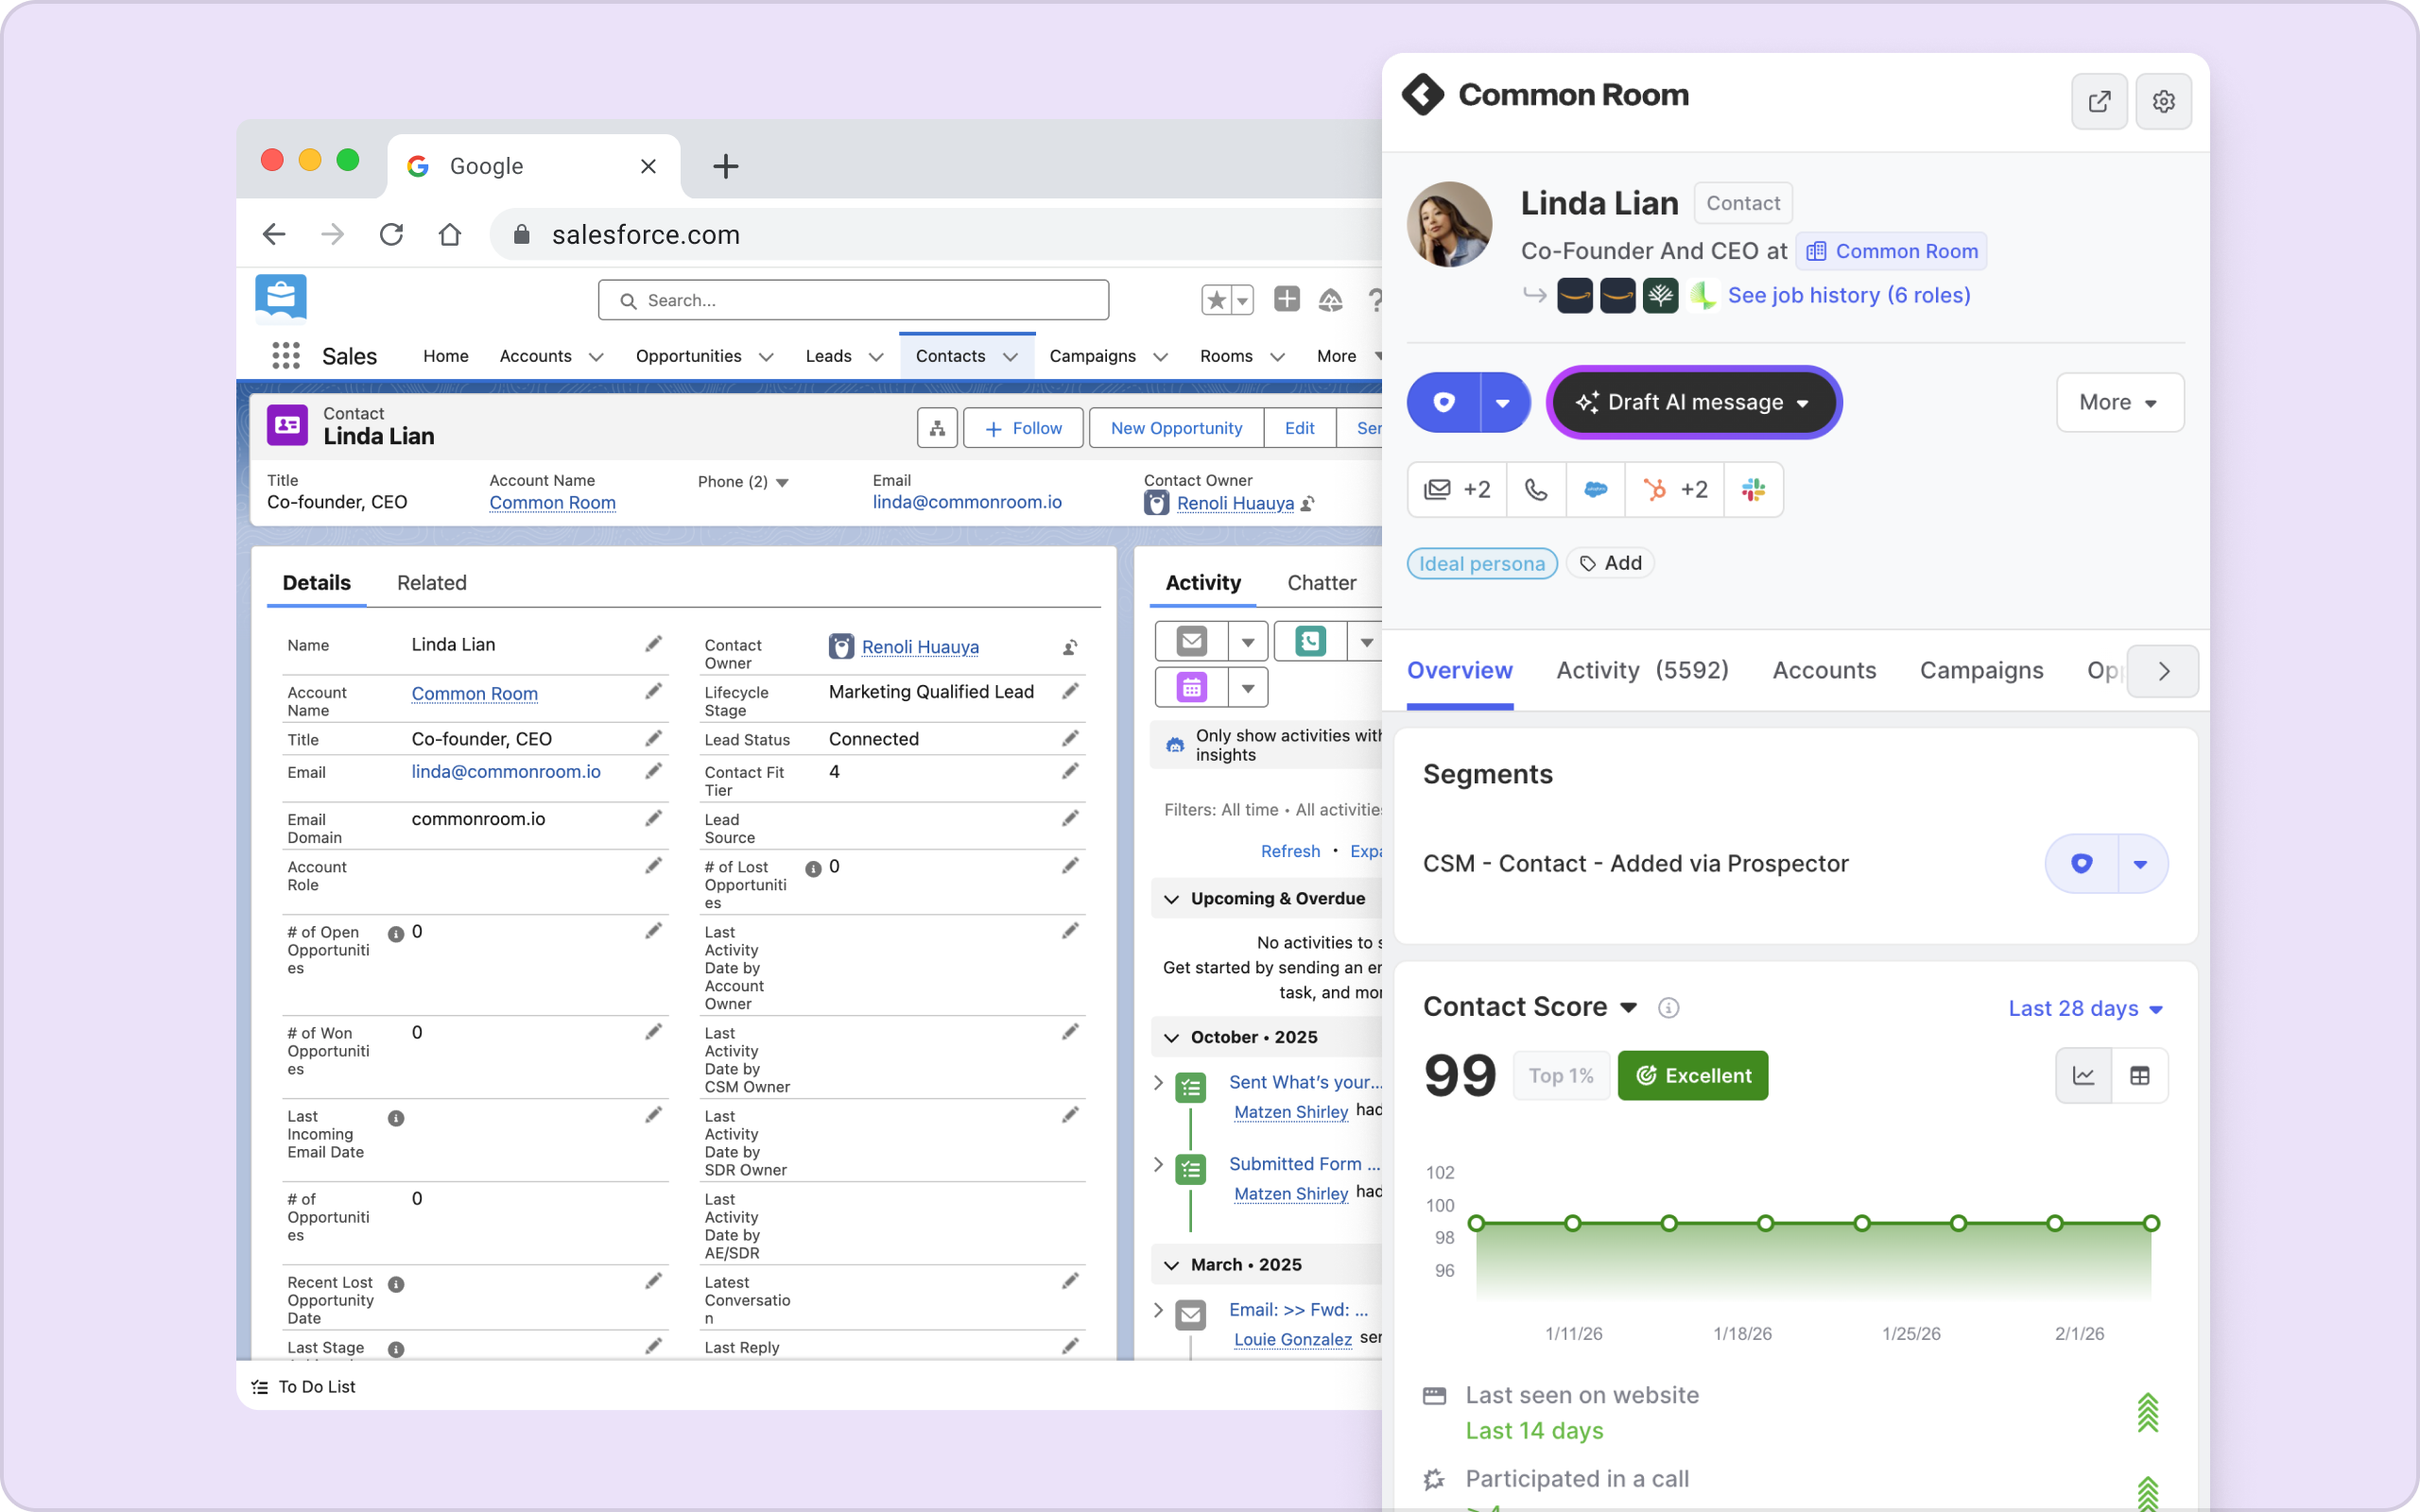This screenshot has width=2420, height=1512.
Task: Open the Common Room panel in a new window
Action: (2098, 101)
